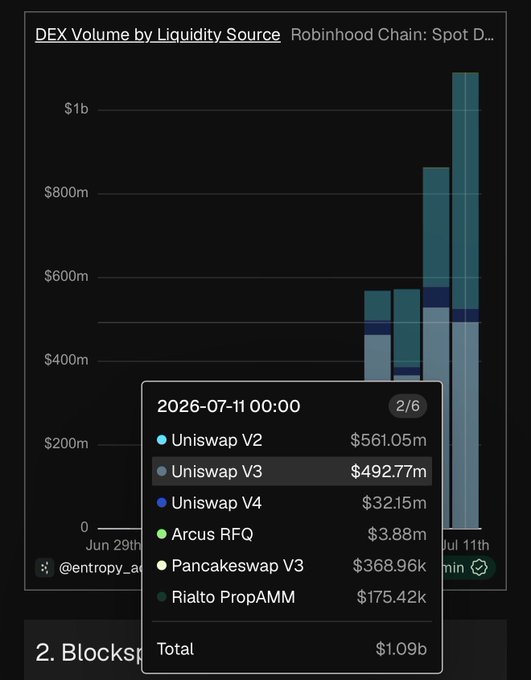Click the $32.15m value
Screen dimensions: 531x680
point(394,503)
